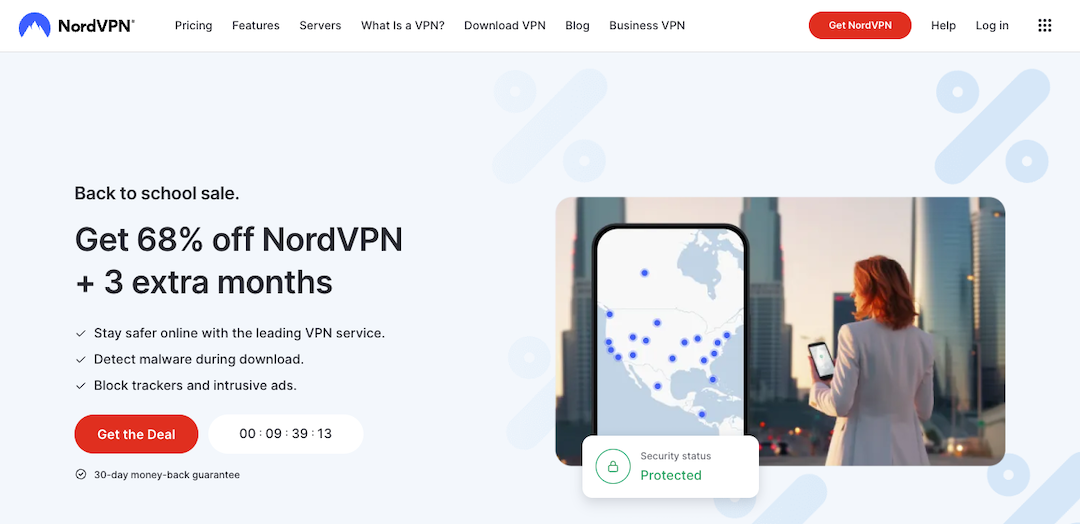Click the phone map mockup image
The height and width of the screenshot is (524, 1080).
pyautogui.click(x=670, y=331)
